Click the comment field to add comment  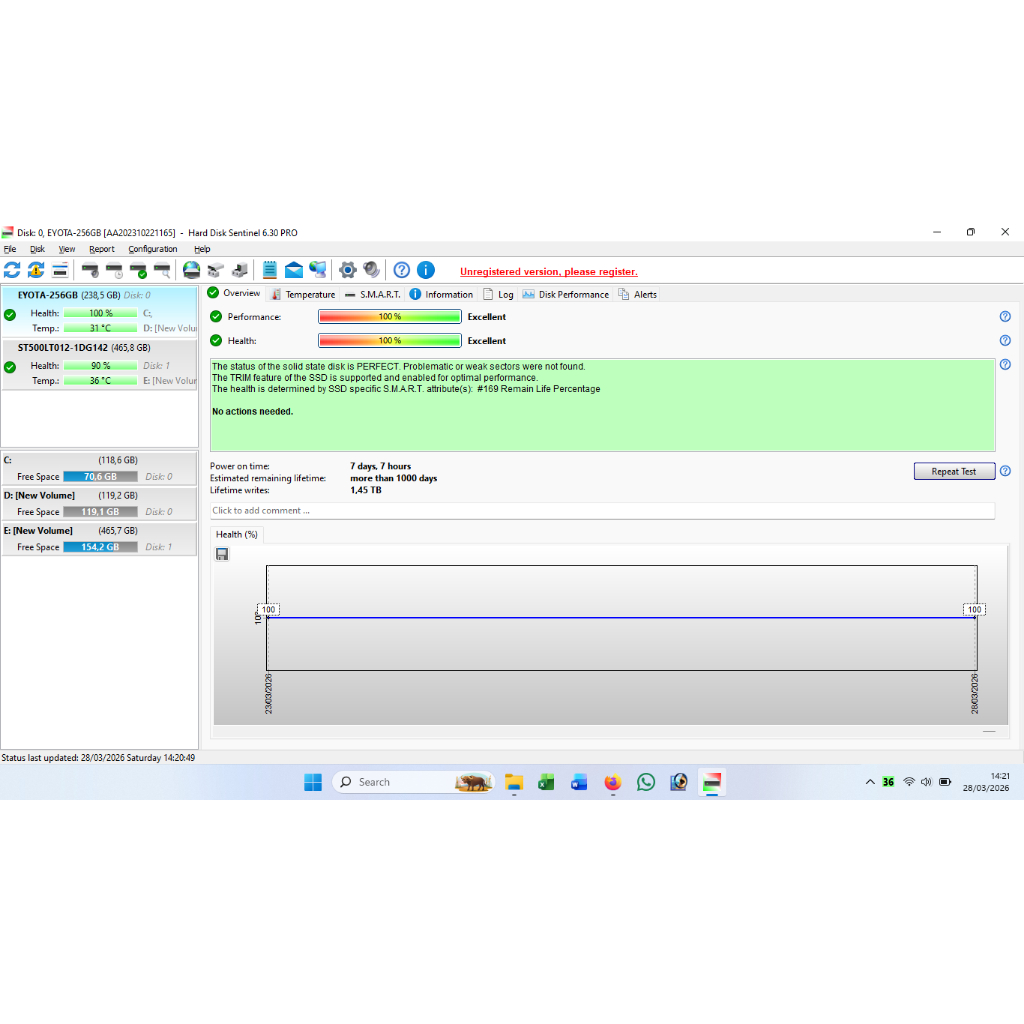(x=602, y=511)
